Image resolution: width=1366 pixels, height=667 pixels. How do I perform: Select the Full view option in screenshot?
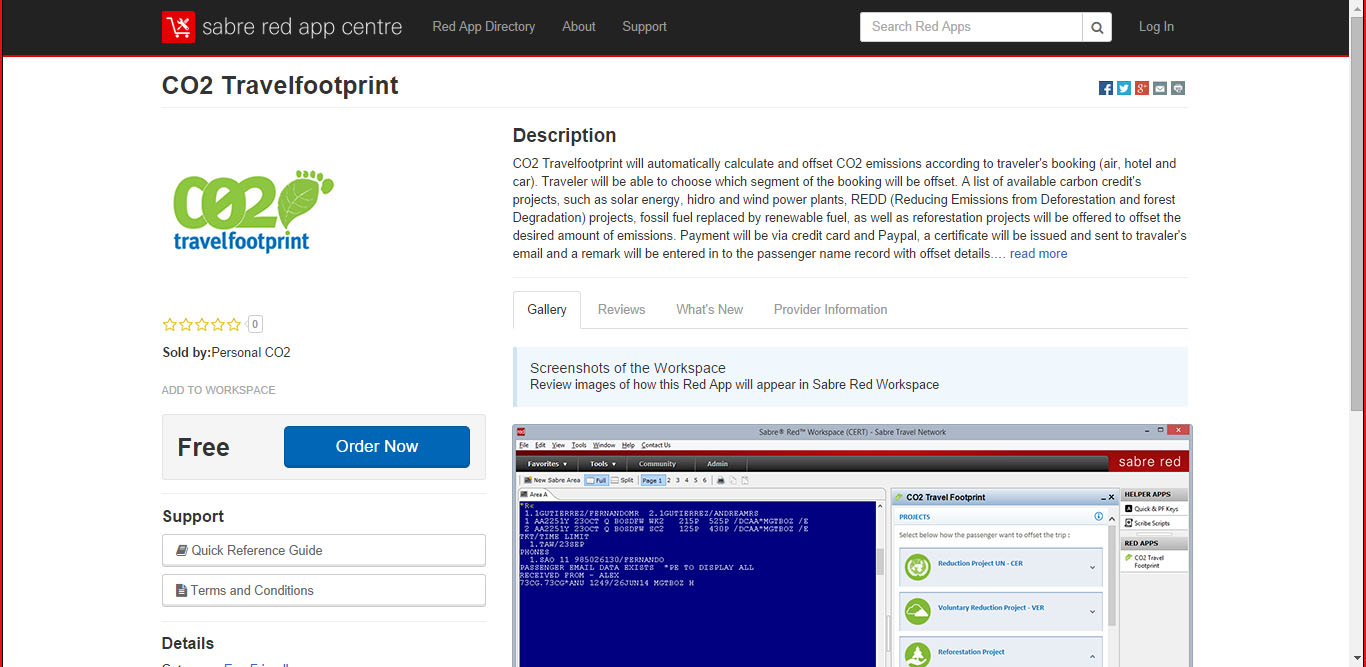click(596, 480)
